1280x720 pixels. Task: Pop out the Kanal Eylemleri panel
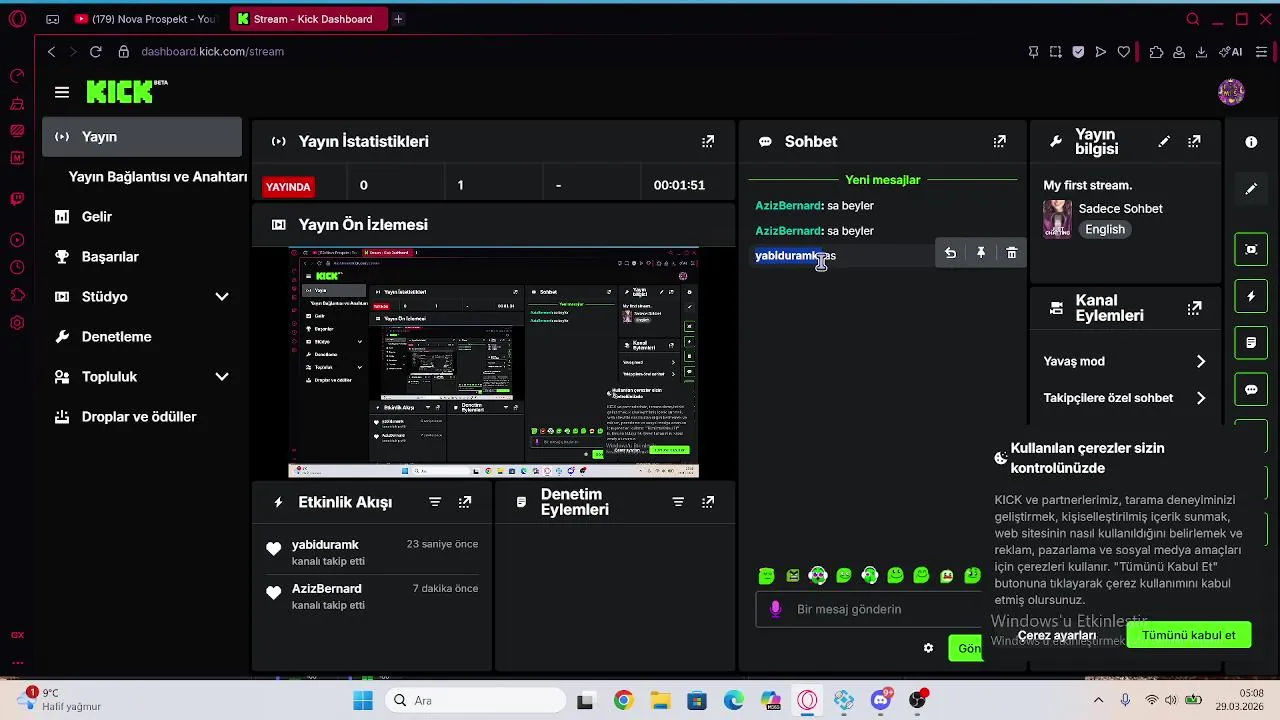click(x=1194, y=309)
